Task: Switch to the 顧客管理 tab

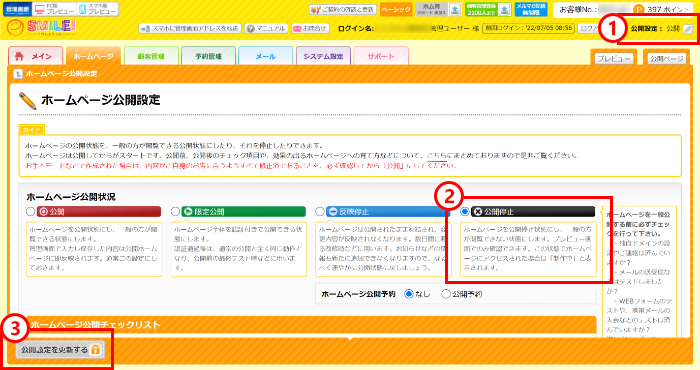Action: [x=151, y=56]
